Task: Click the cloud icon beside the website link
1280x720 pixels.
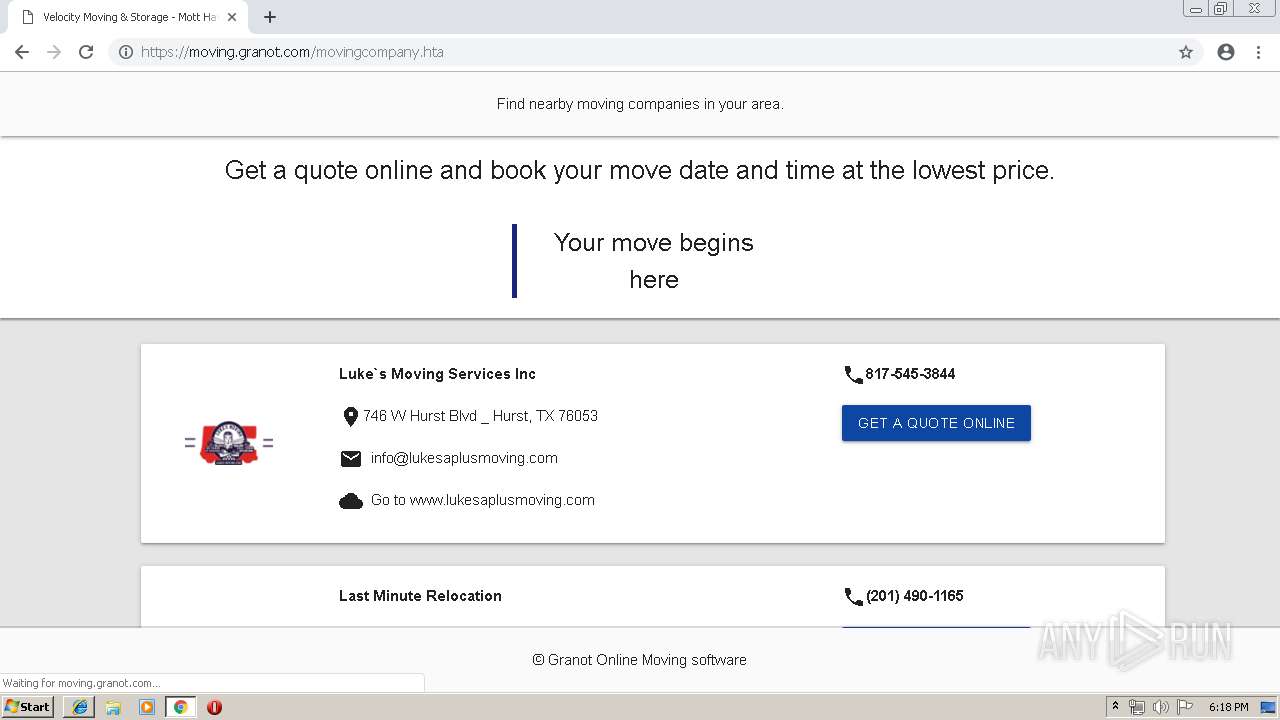Action: click(x=351, y=501)
